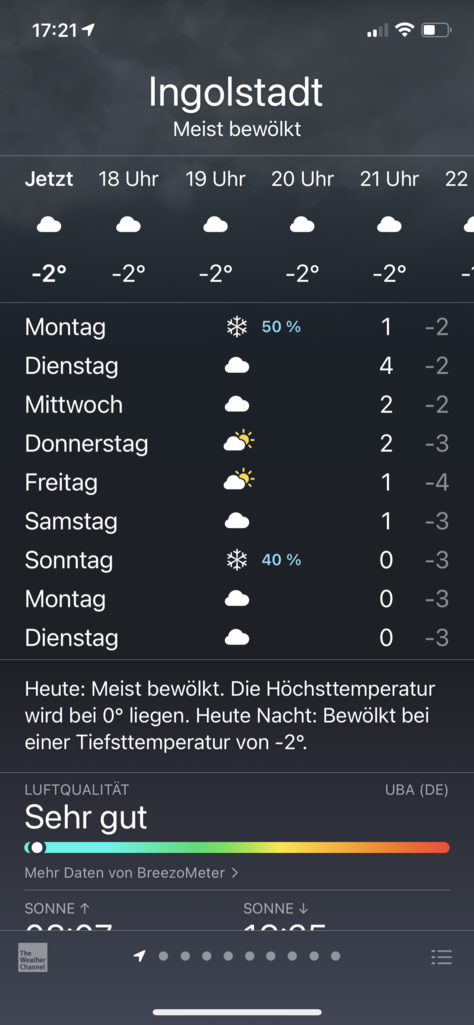Tap the snowflake icon in first Montag row

click(237, 327)
